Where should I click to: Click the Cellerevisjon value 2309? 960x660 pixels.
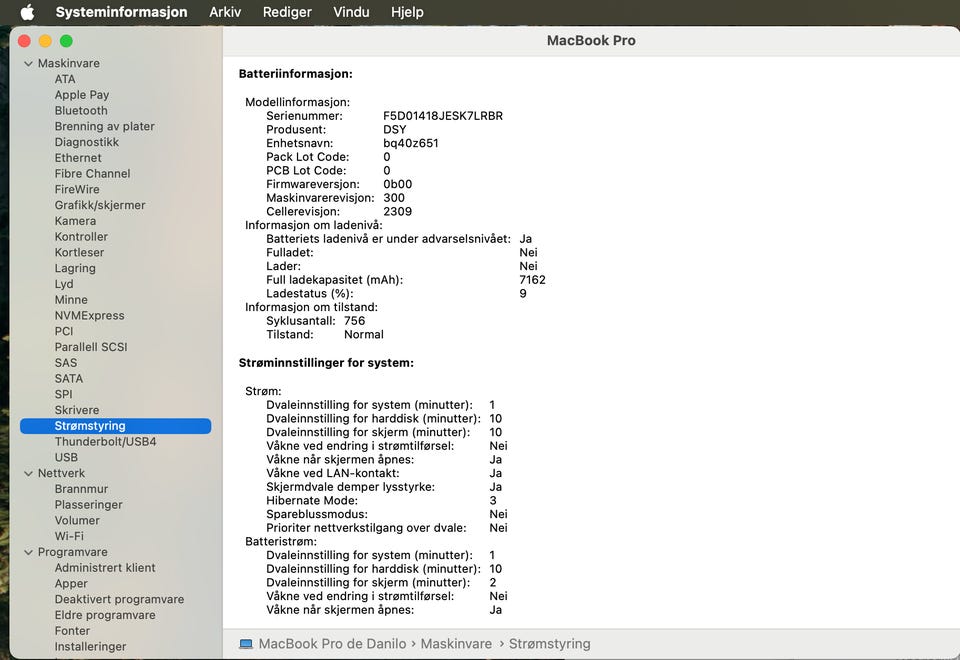tap(397, 211)
